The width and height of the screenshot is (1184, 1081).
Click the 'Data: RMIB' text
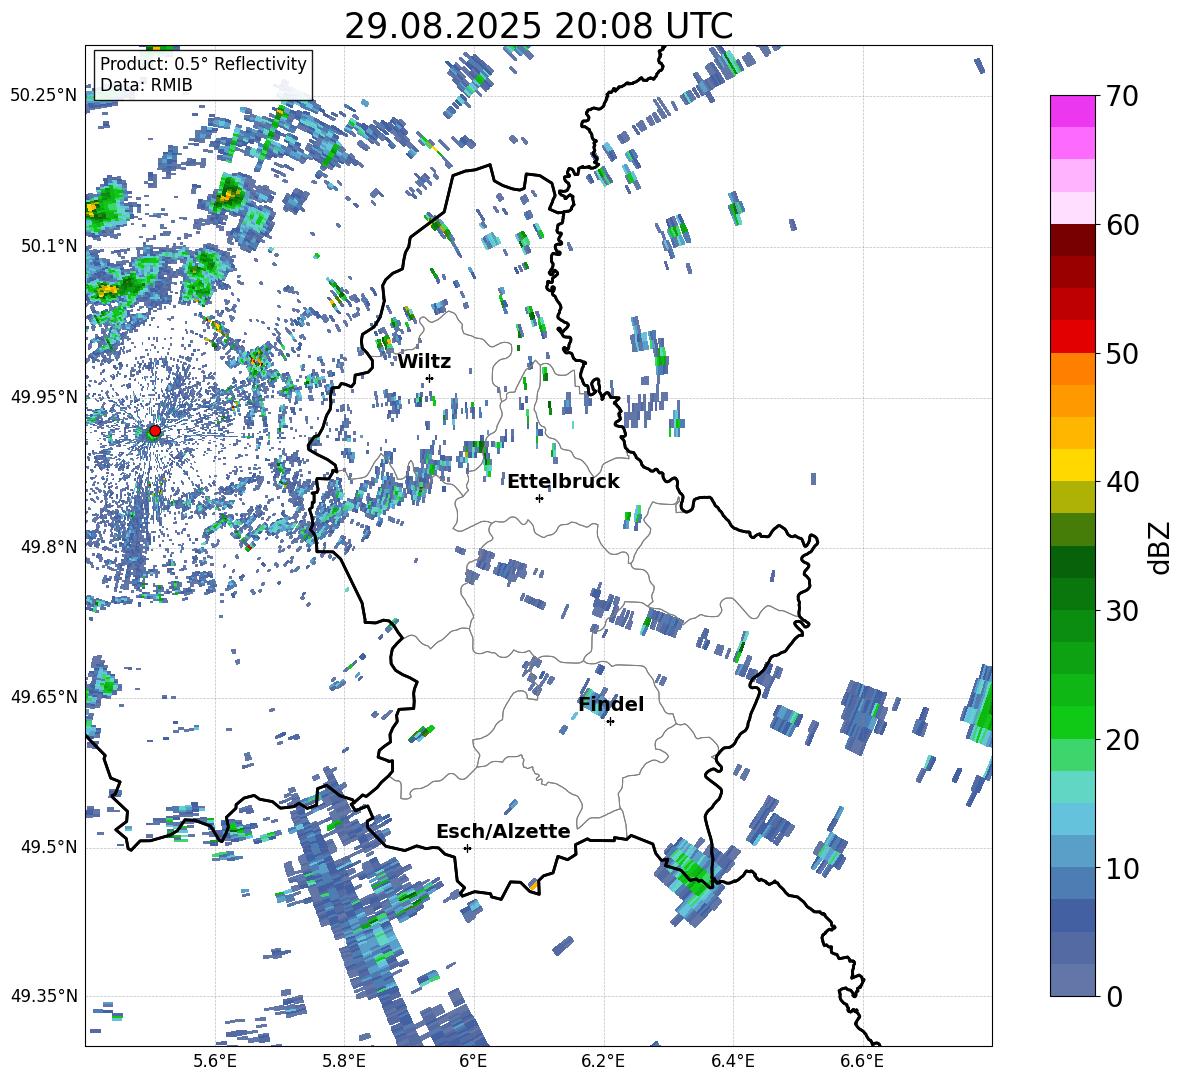(146, 85)
